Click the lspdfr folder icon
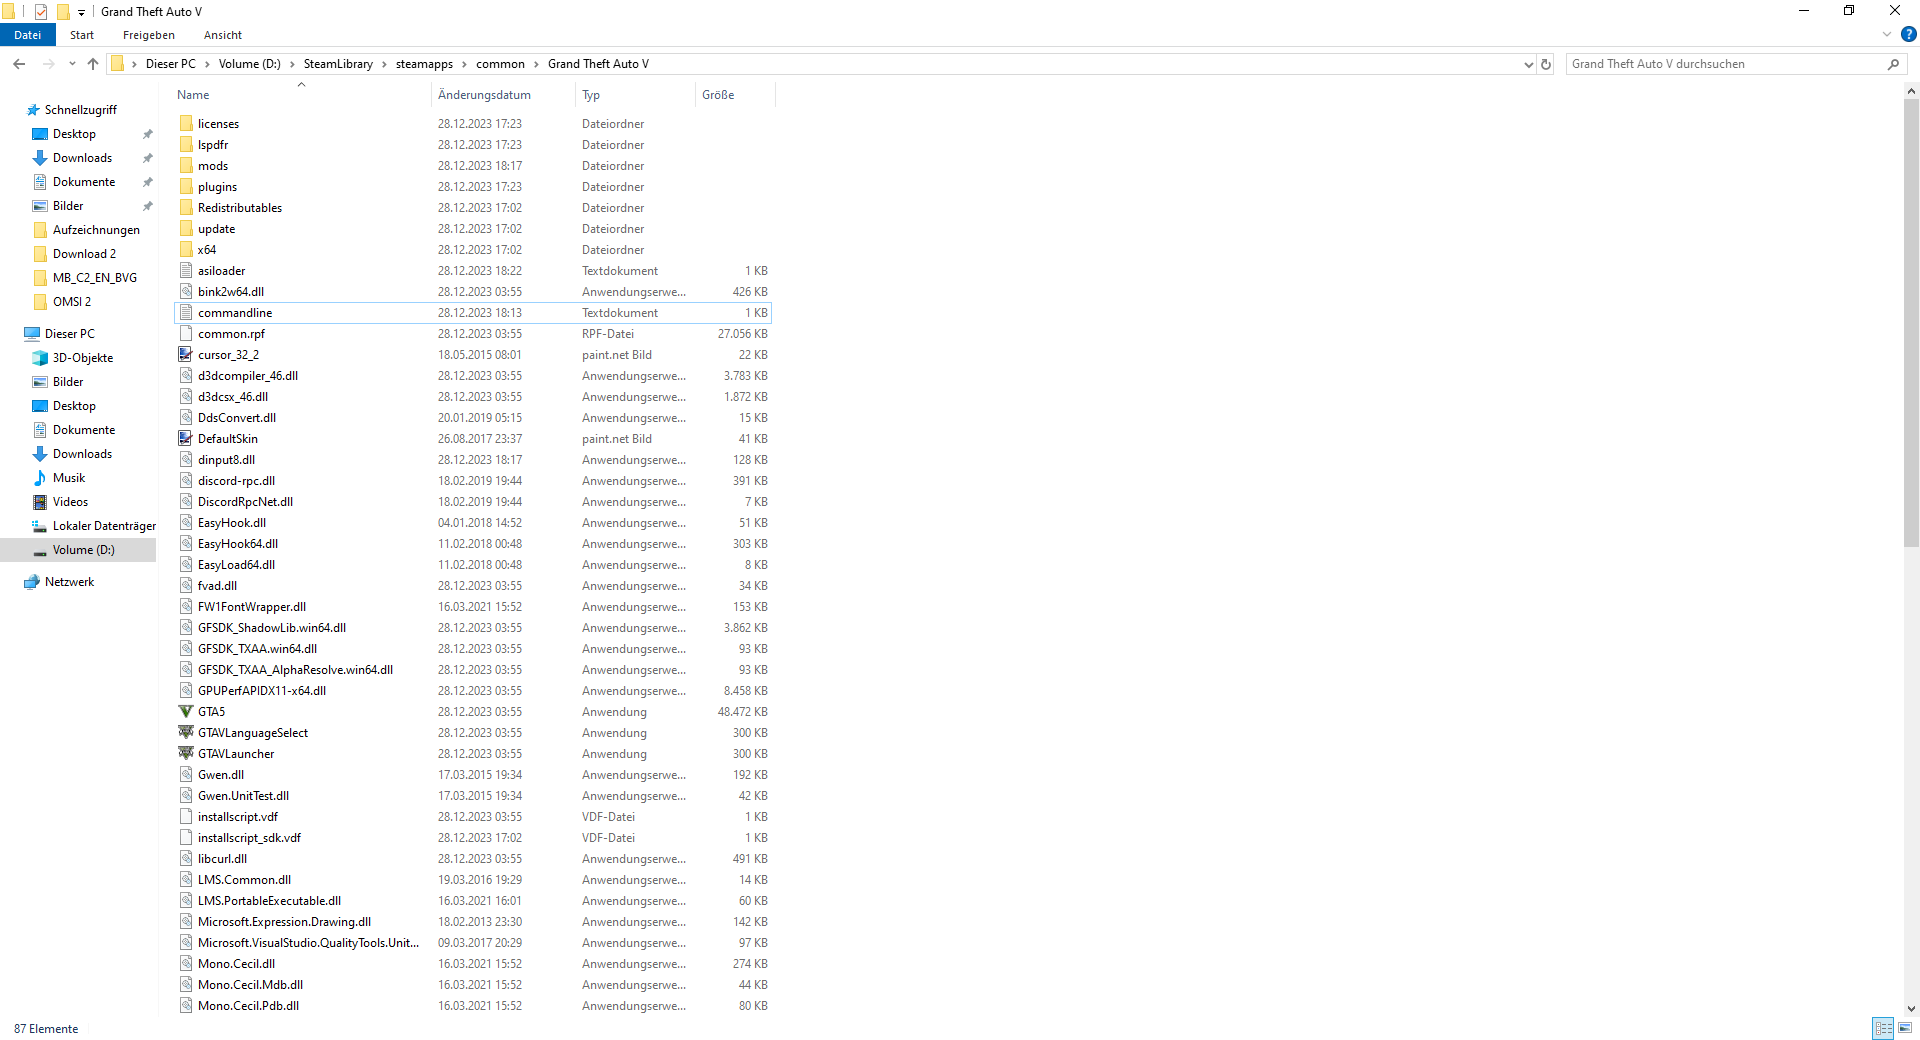The image size is (1920, 1040). click(186, 145)
